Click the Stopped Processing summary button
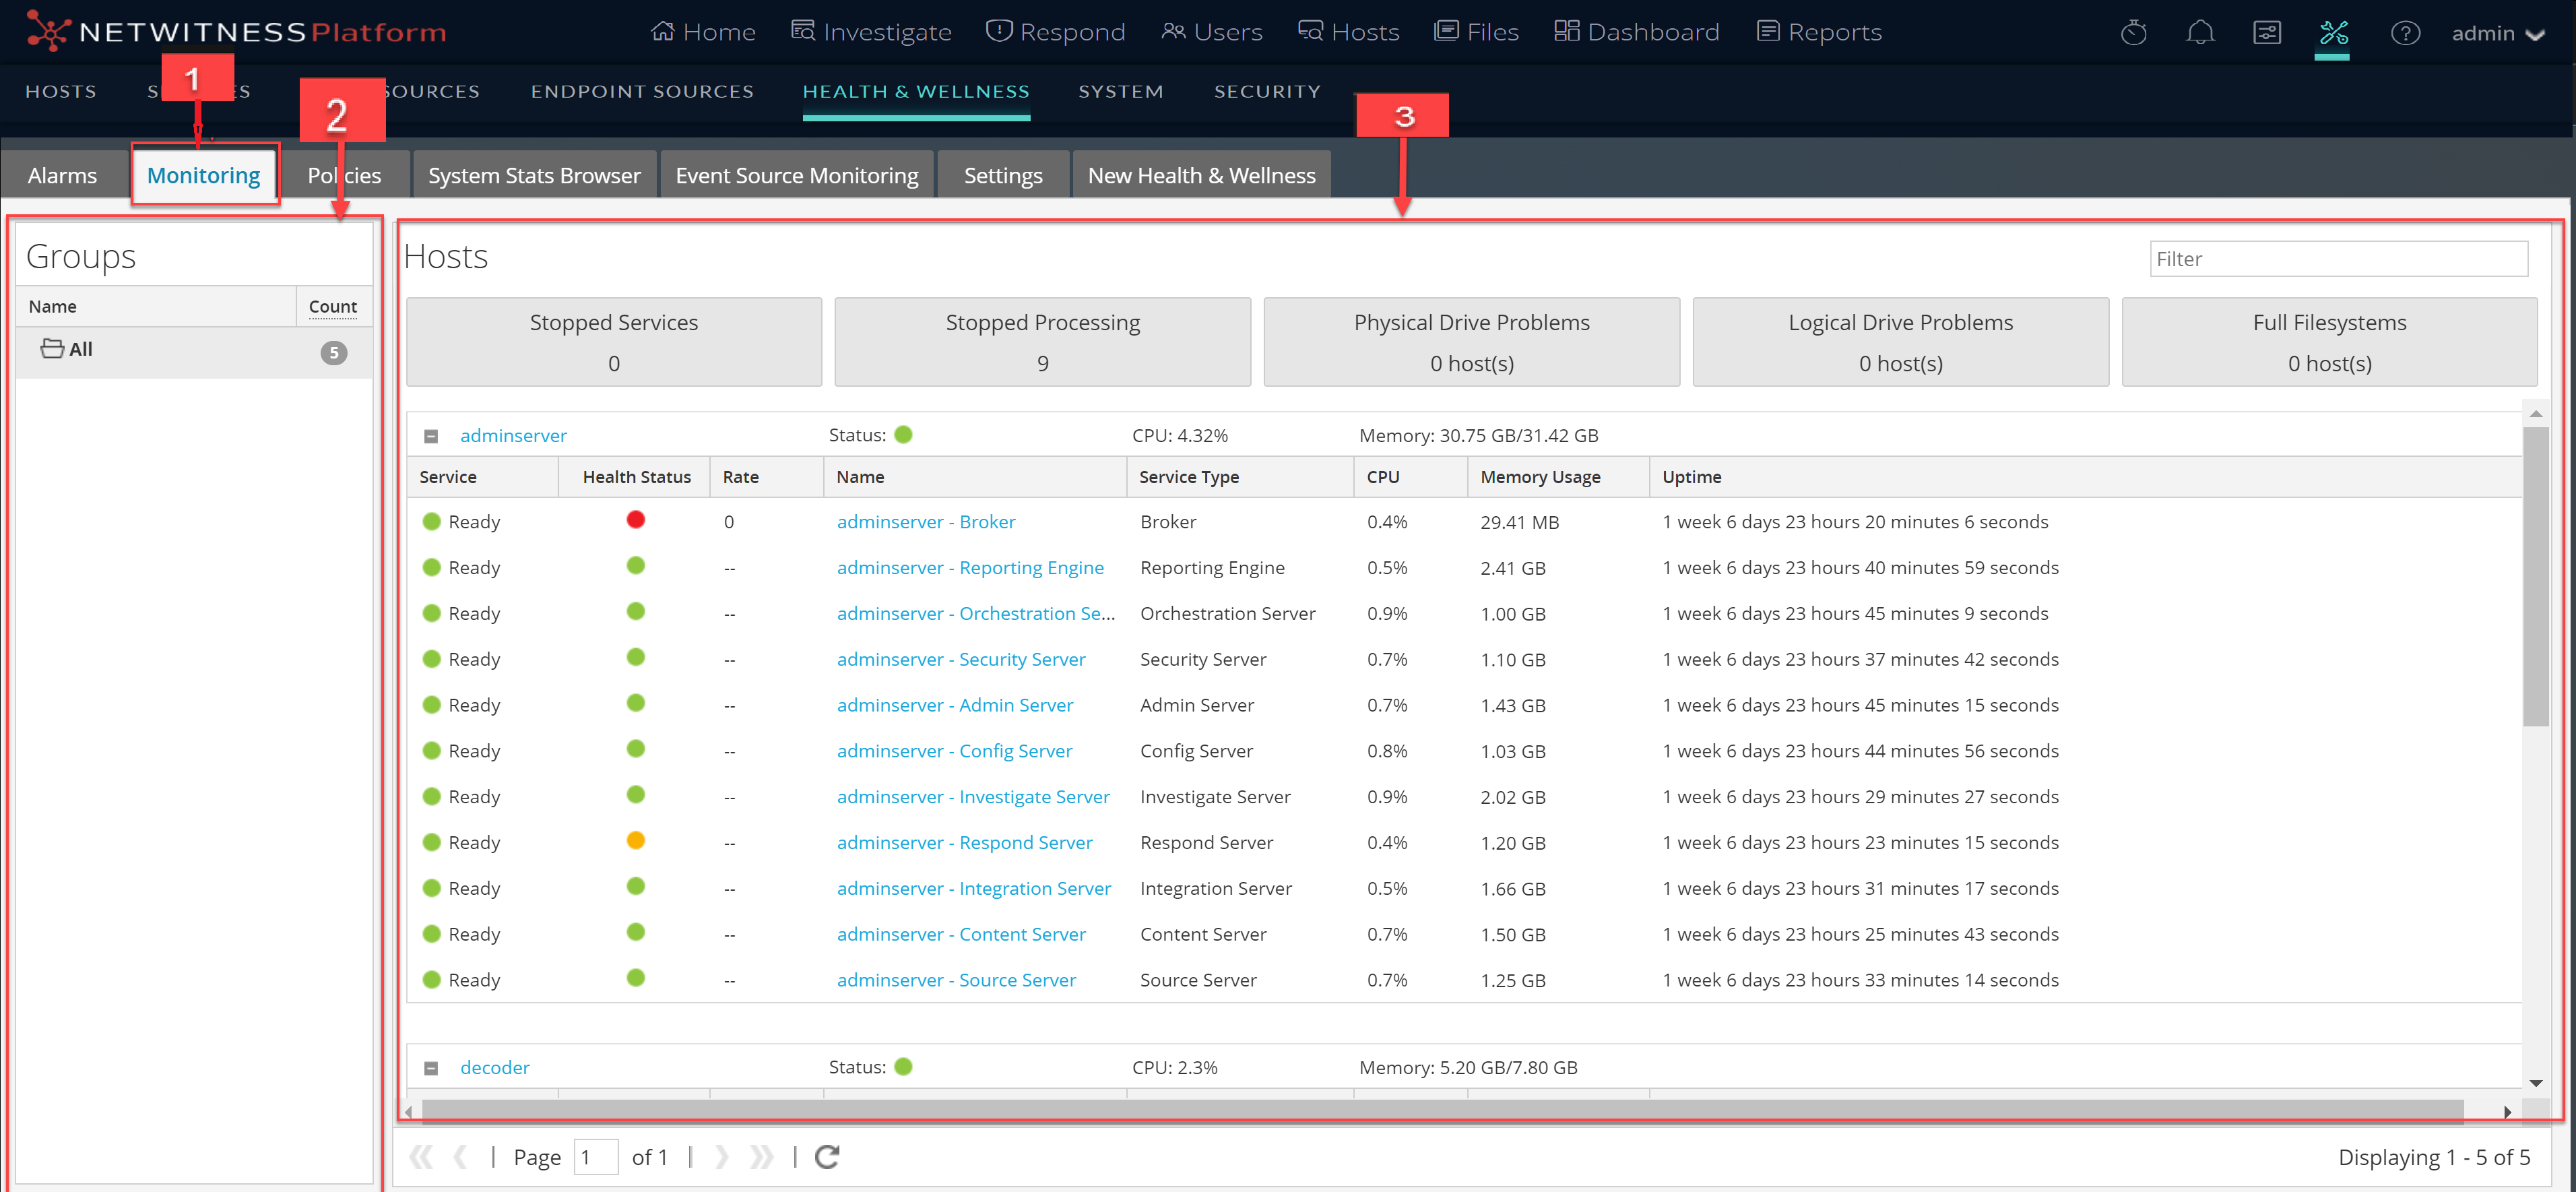 [x=1042, y=342]
